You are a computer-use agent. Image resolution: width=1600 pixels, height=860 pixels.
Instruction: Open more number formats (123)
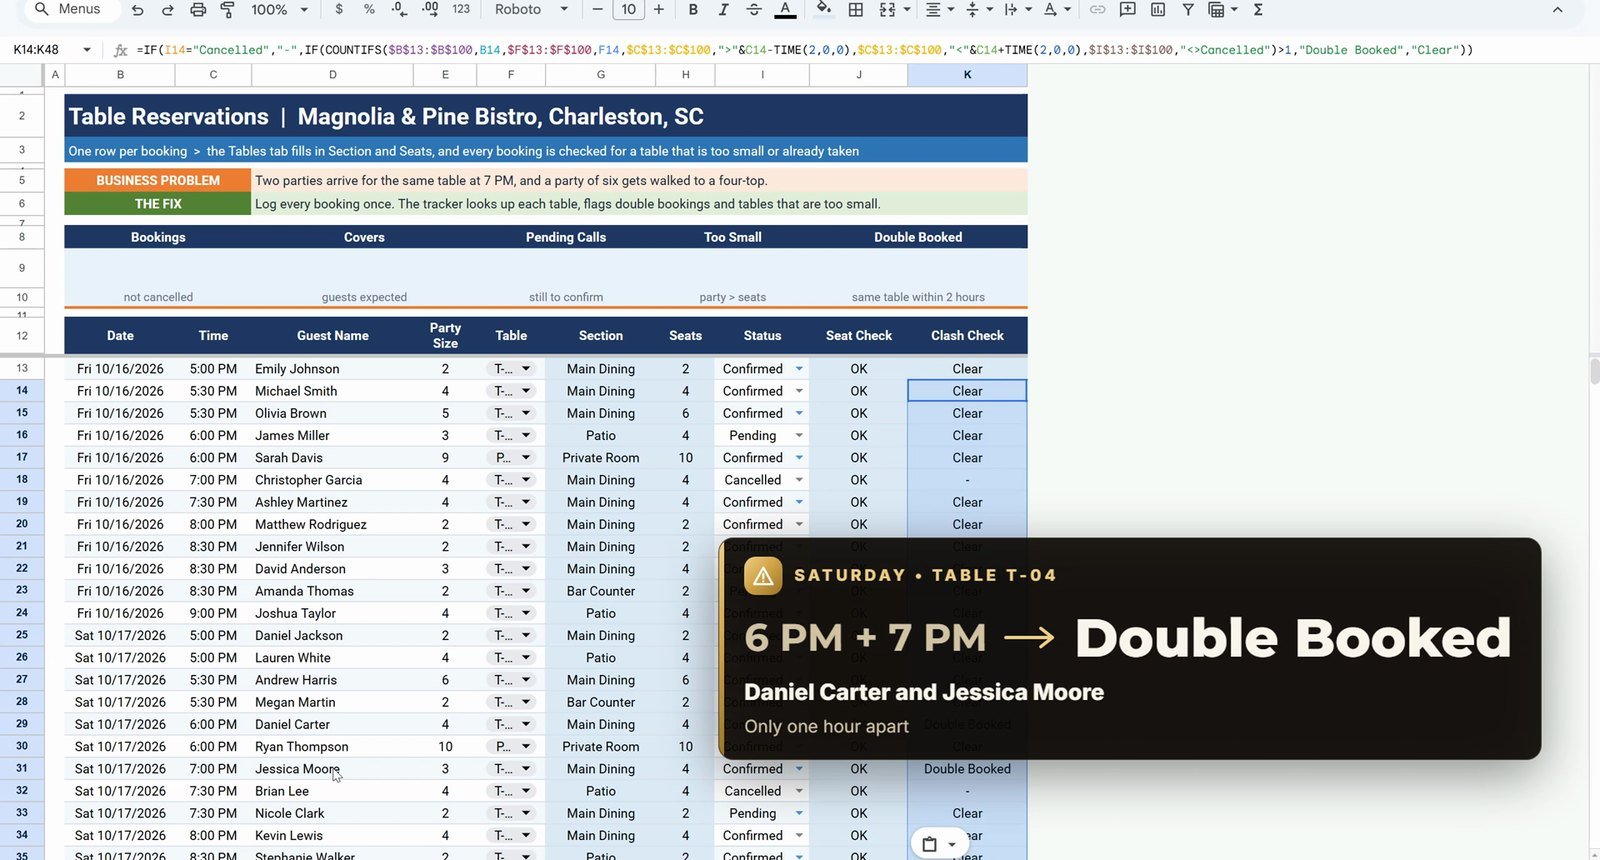click(461, 10)
